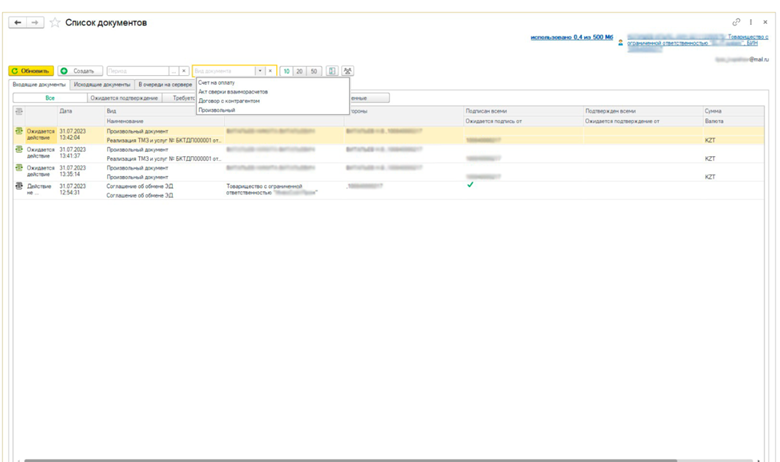Clear the Период field with X
This screenshot has height=462, width=780.
tap(184, 71)
